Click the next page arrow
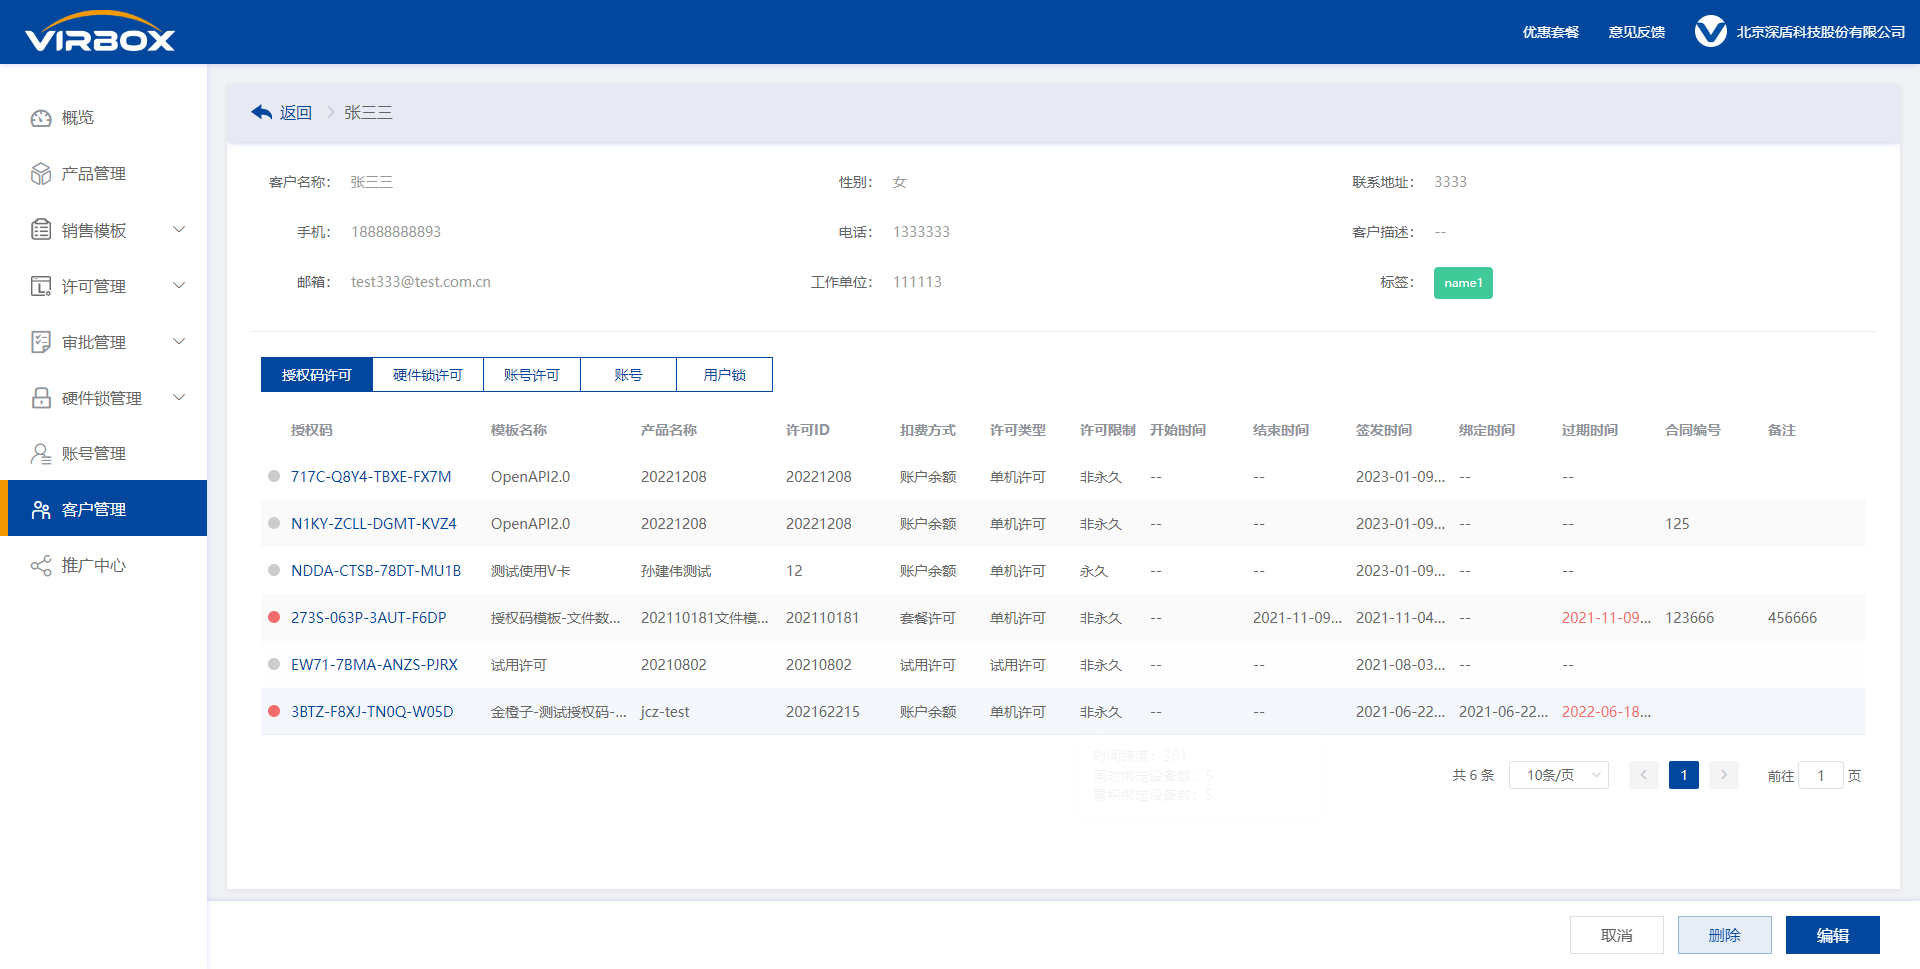The width and height of the screenshot is (1920, 969). pyautogui.click(x=1724, y=775)
